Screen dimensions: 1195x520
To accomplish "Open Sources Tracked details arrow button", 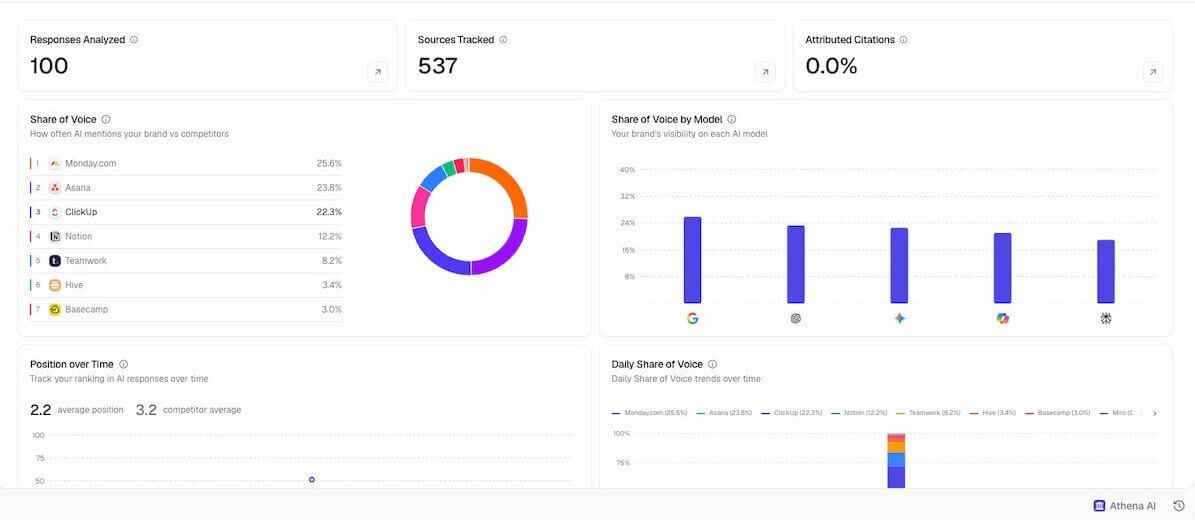I will (x=765, y=72).
